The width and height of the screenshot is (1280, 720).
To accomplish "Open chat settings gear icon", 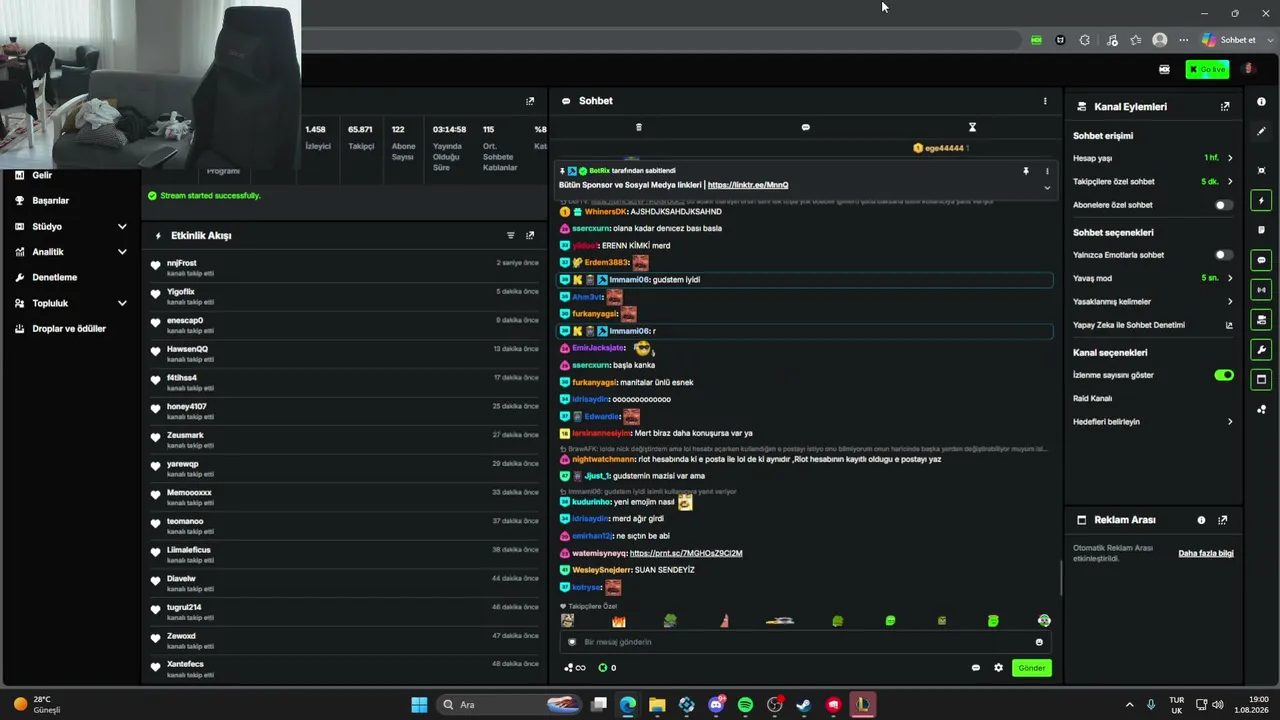I will pyautogui.click(x=998, y=668).
